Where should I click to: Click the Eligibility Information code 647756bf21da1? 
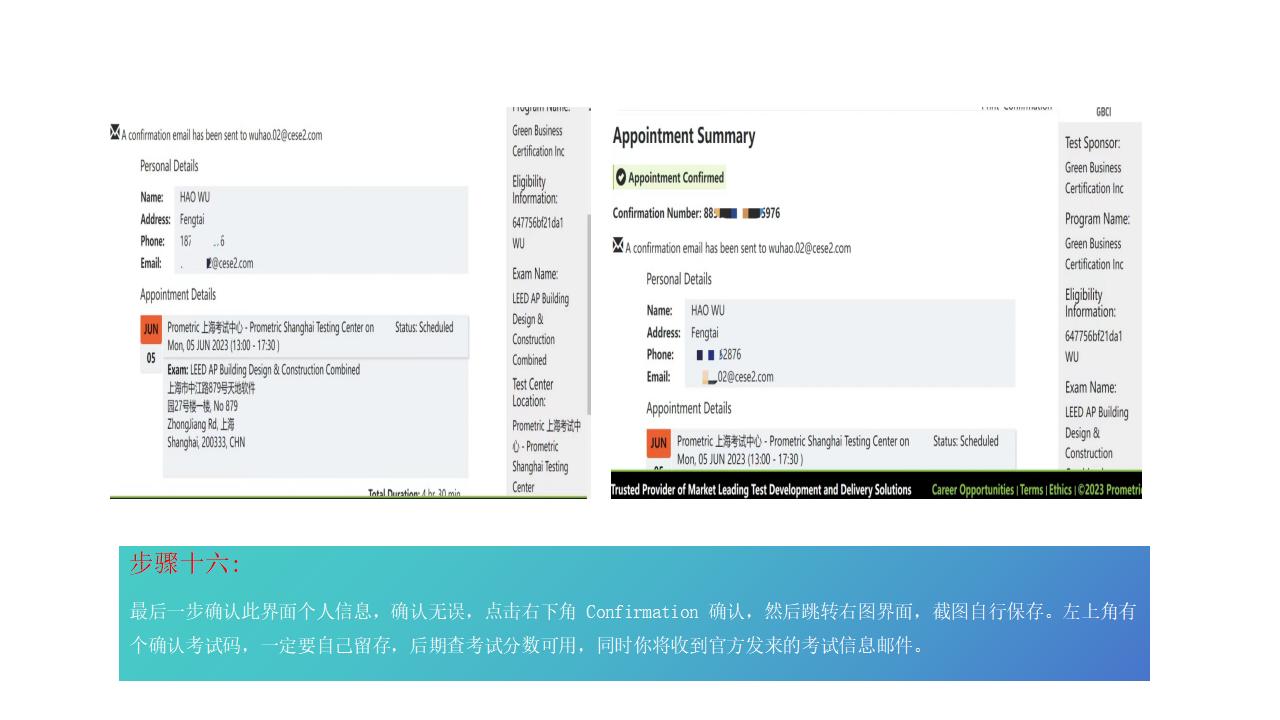point(1093,335)
